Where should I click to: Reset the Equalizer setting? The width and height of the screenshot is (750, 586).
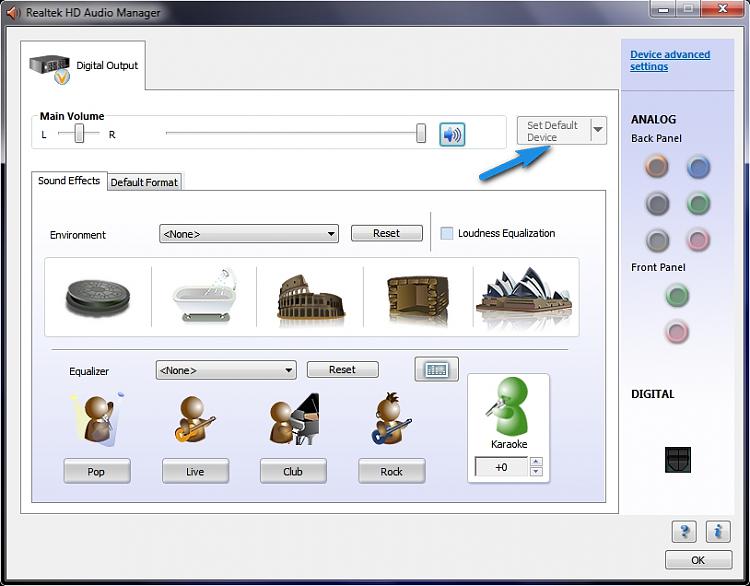click(342, 370)
